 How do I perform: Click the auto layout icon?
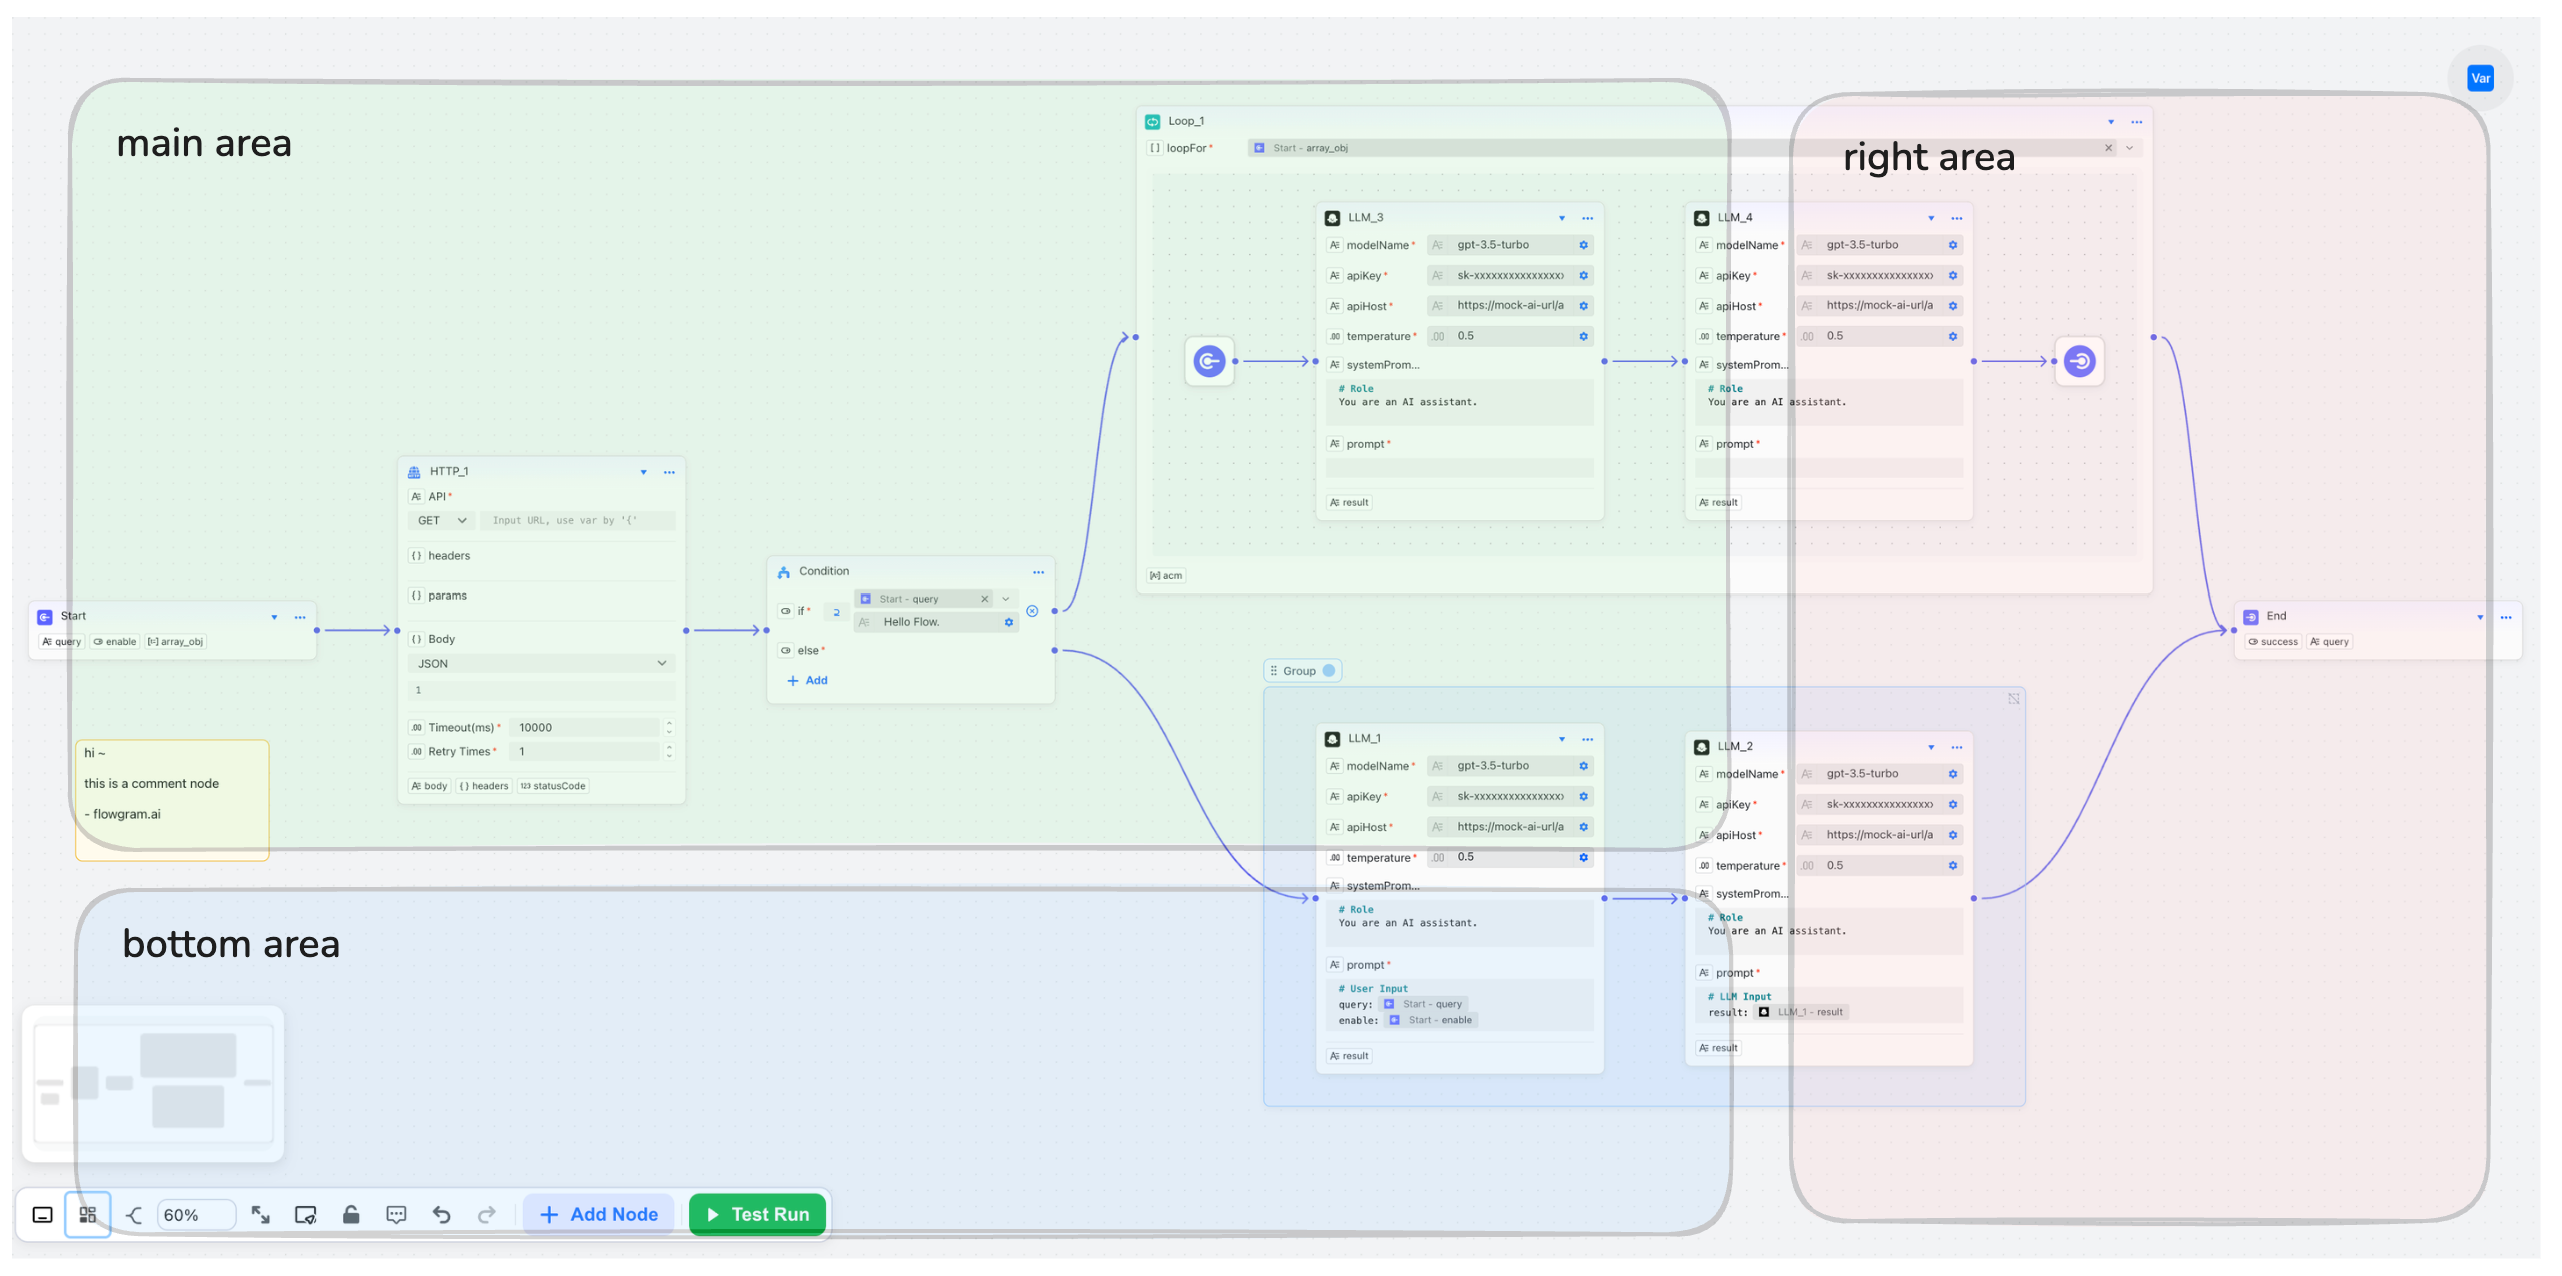88,1214
